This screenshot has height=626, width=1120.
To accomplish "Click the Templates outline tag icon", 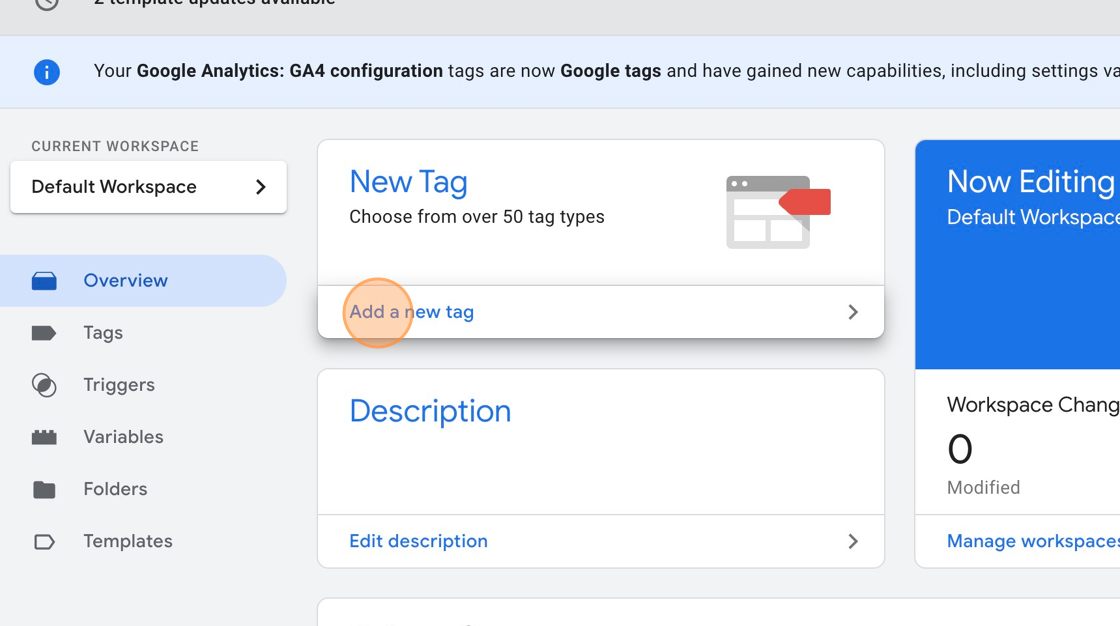I will click(44, 541).
